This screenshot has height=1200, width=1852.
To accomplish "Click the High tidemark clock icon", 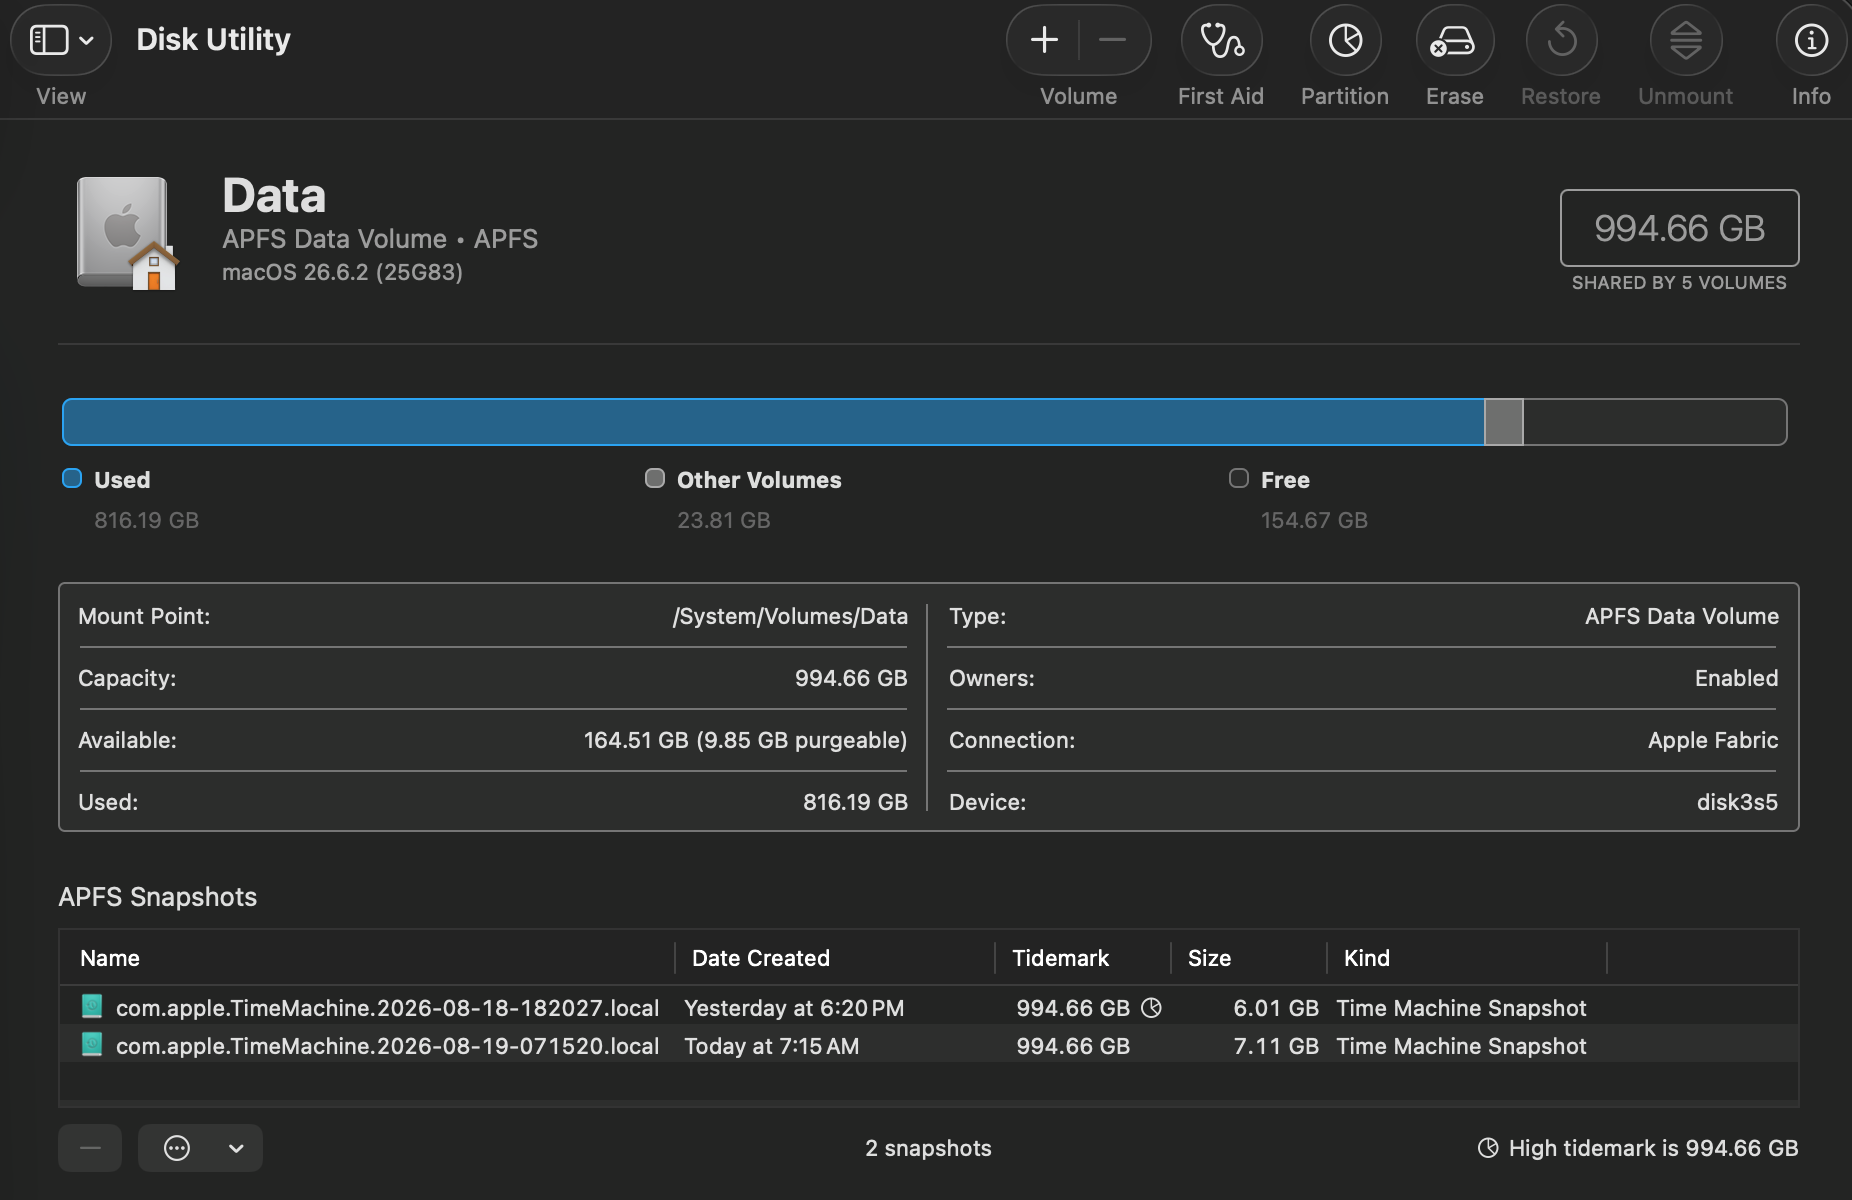I will pos(1488,1148).
